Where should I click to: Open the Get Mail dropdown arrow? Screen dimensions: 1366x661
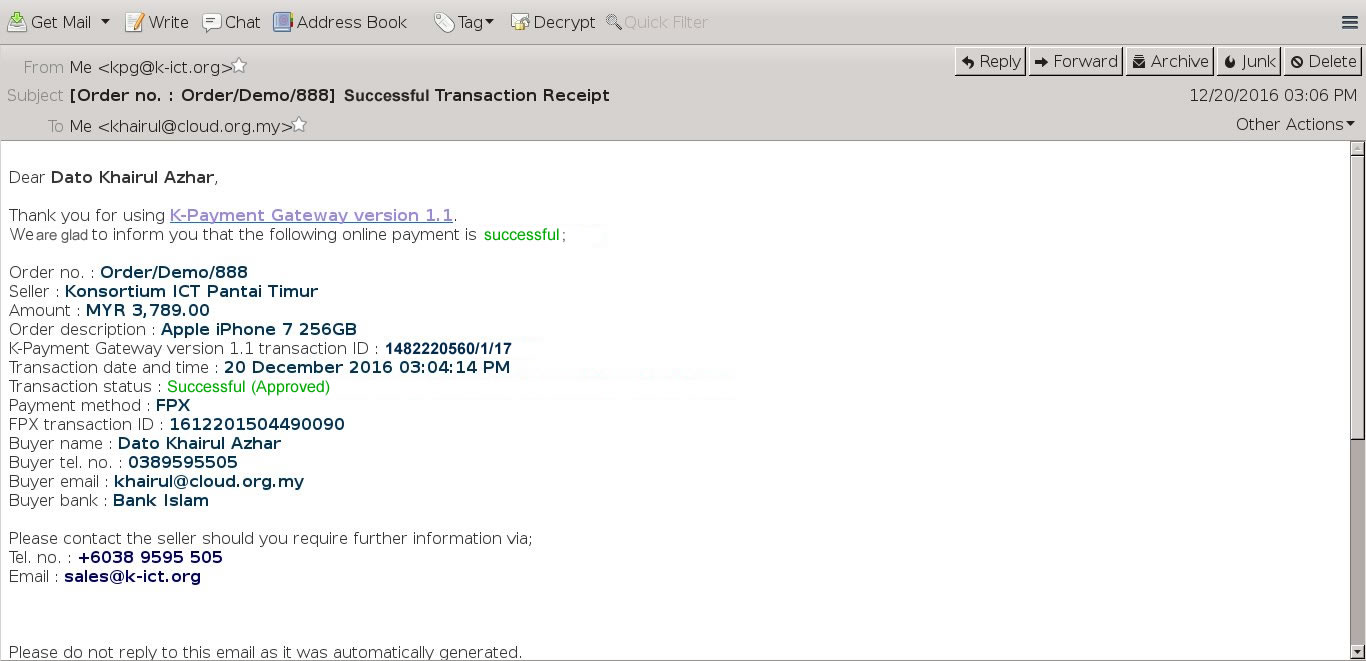click(105, 22)
